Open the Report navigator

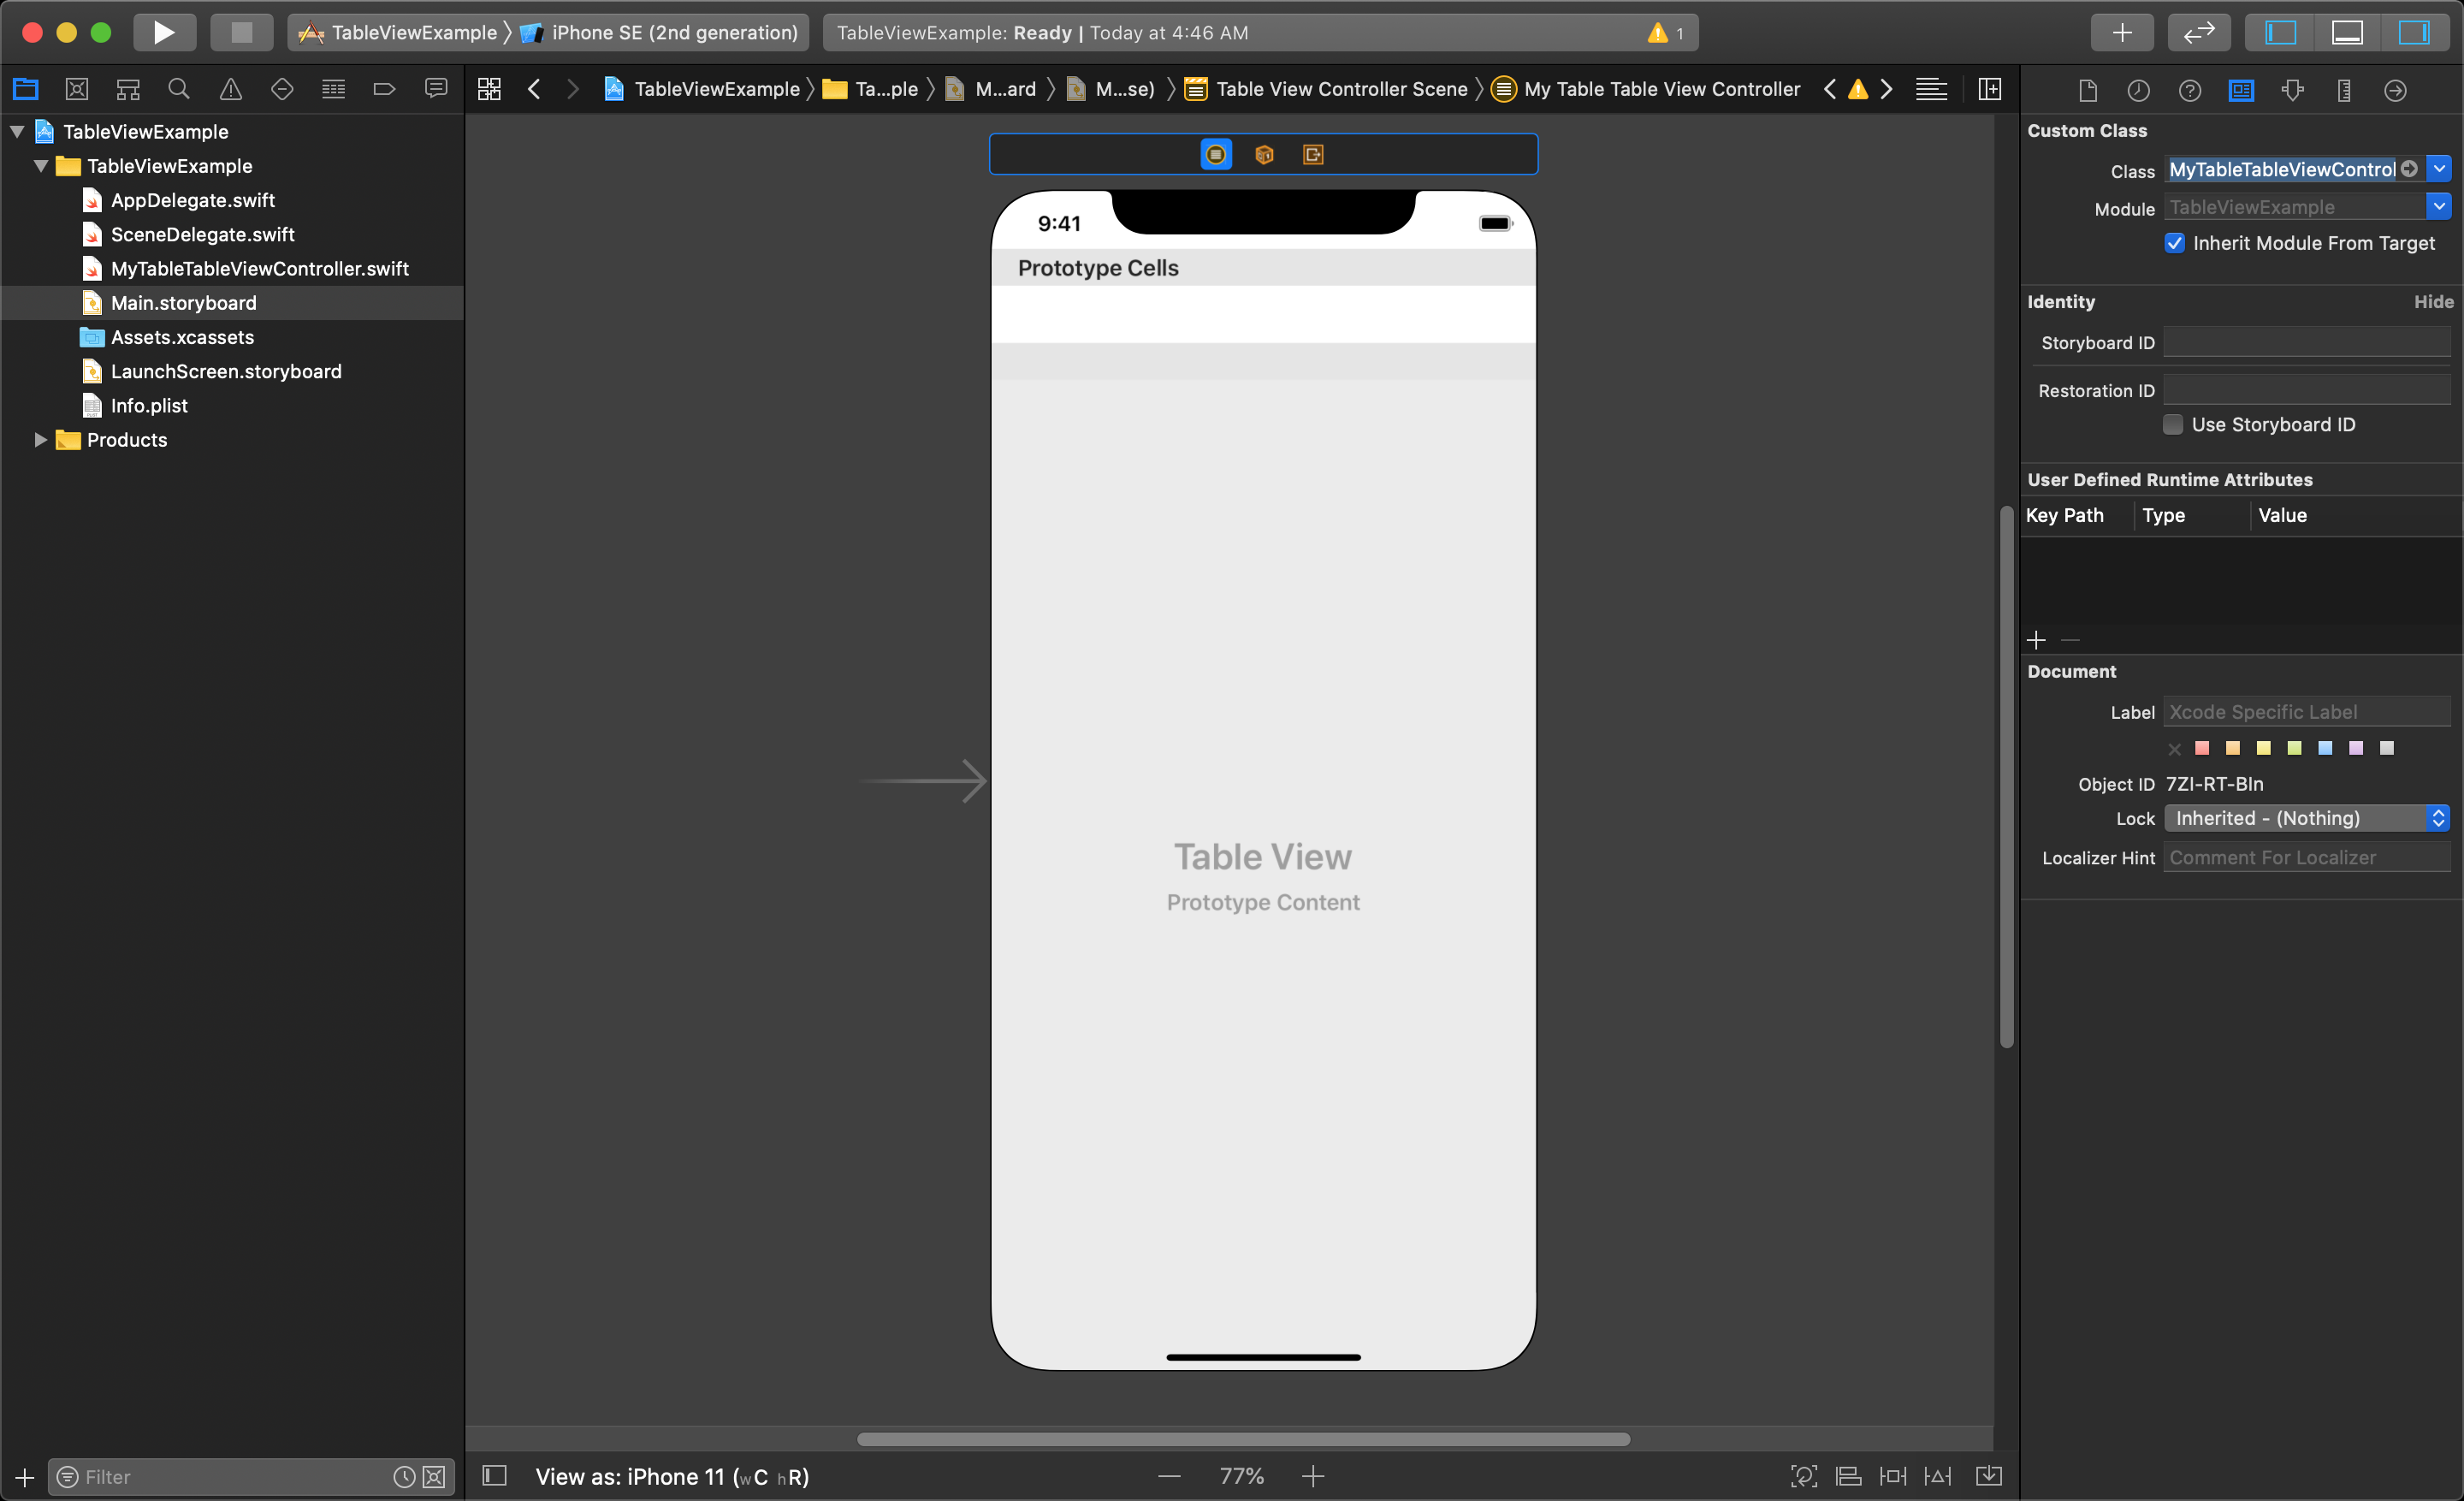click(436, 89)
